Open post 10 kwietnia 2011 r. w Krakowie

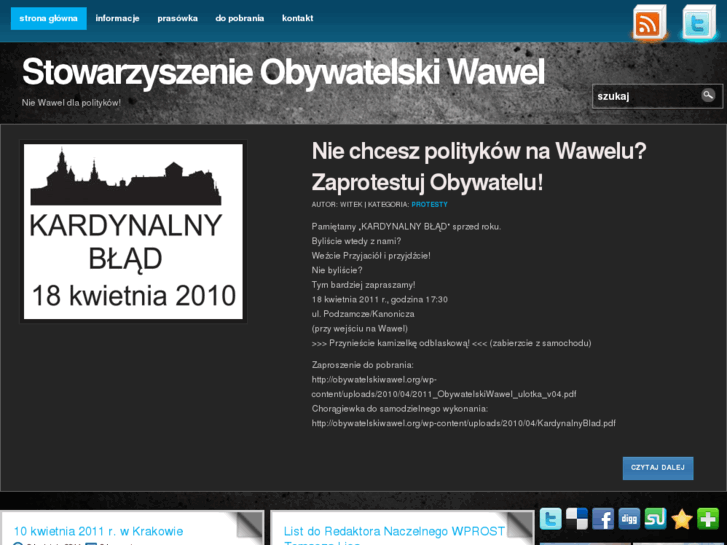(98, 531)
